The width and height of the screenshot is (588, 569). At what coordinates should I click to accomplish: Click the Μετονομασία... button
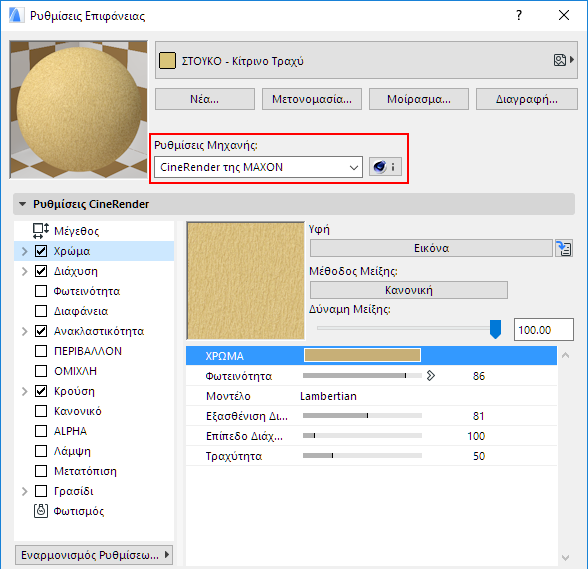click(312, 99)
